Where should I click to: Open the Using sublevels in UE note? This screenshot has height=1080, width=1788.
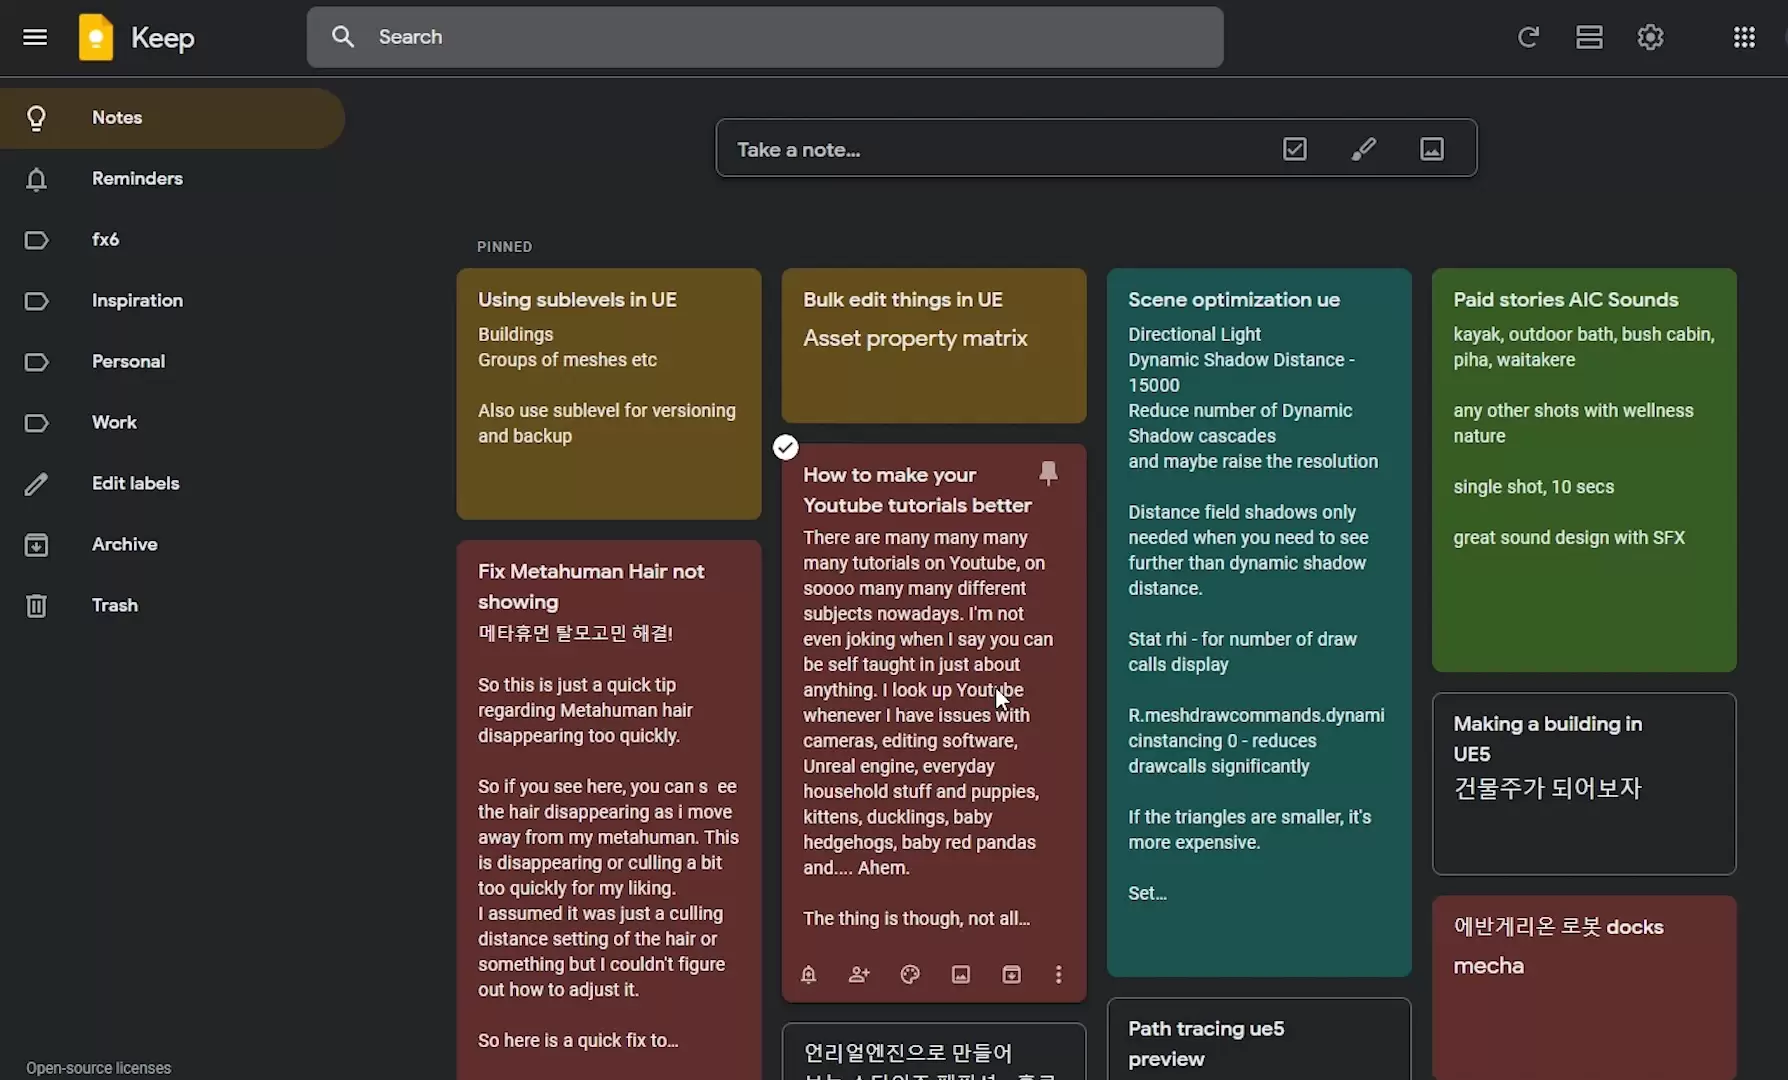pyautogui.click(x=609, y=394)
